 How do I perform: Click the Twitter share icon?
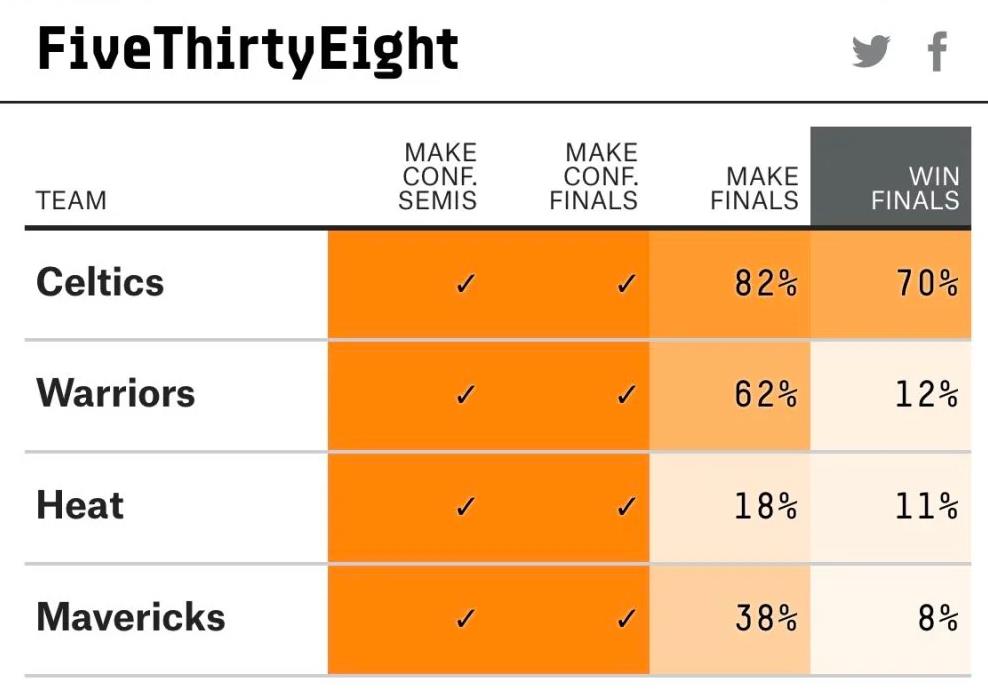[x=871, y=51]
